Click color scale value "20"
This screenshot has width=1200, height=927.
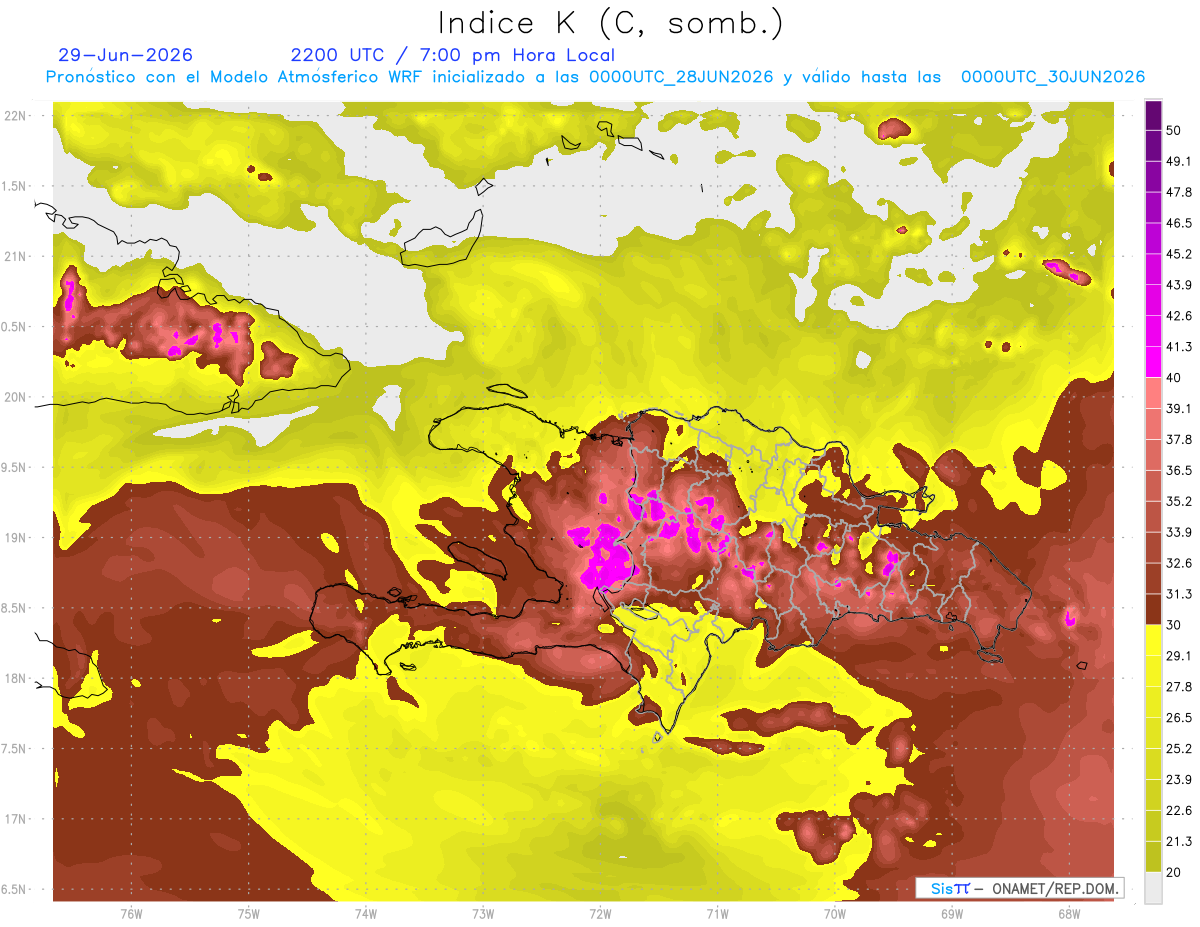(x=1174, y=872)
